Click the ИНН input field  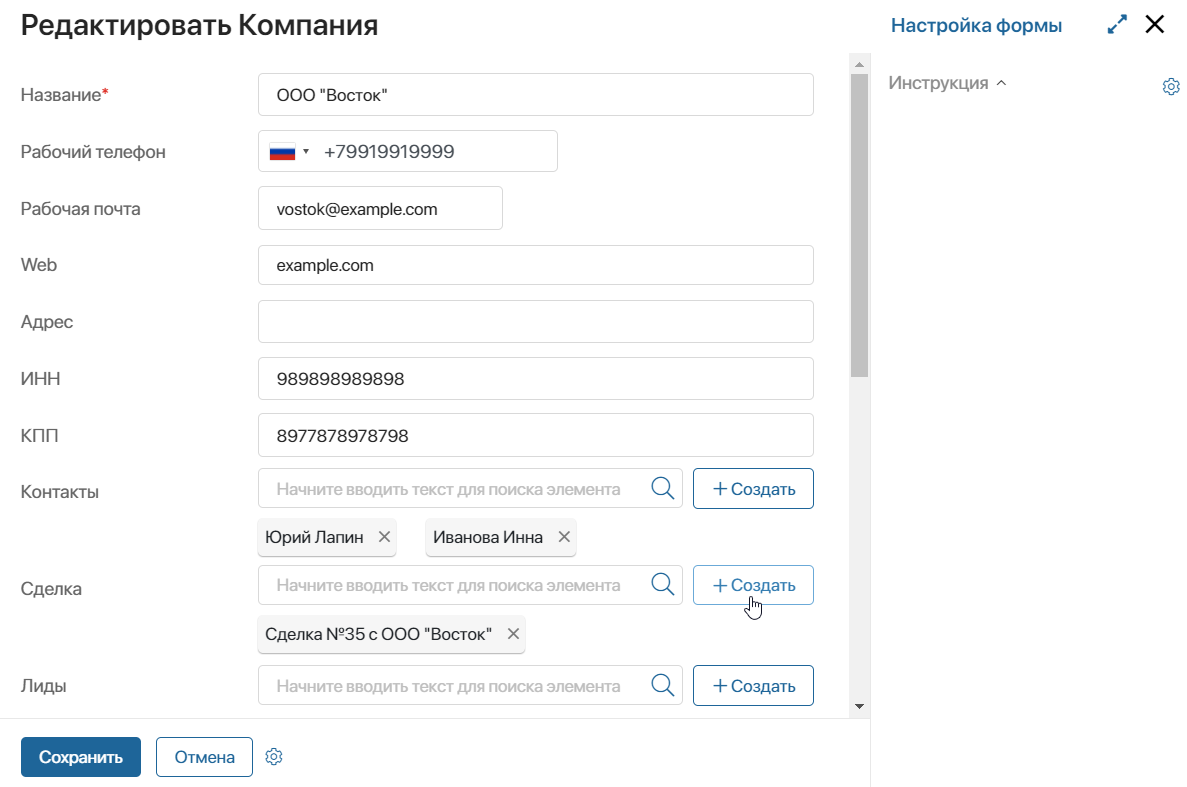click(536, 378)
